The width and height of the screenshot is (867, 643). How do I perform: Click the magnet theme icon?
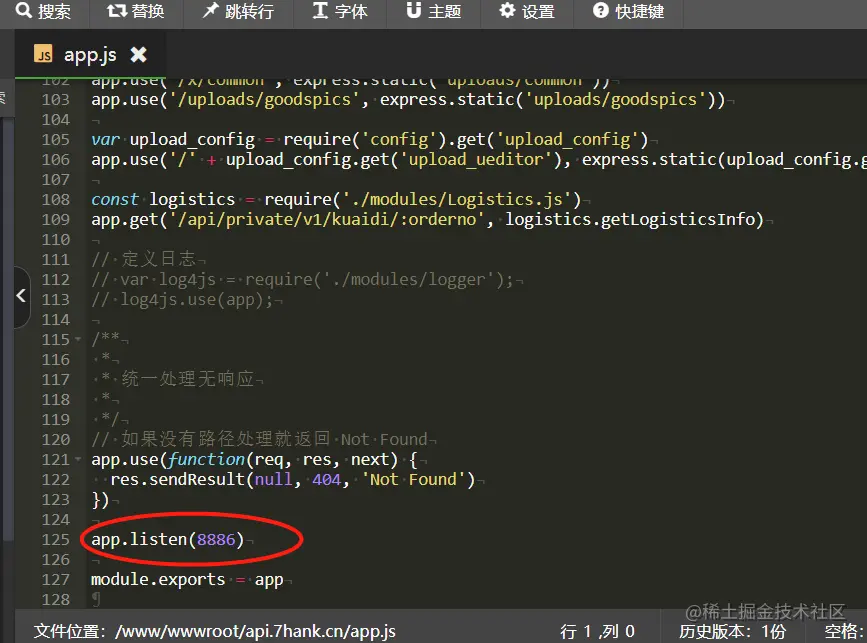(414, 10)
